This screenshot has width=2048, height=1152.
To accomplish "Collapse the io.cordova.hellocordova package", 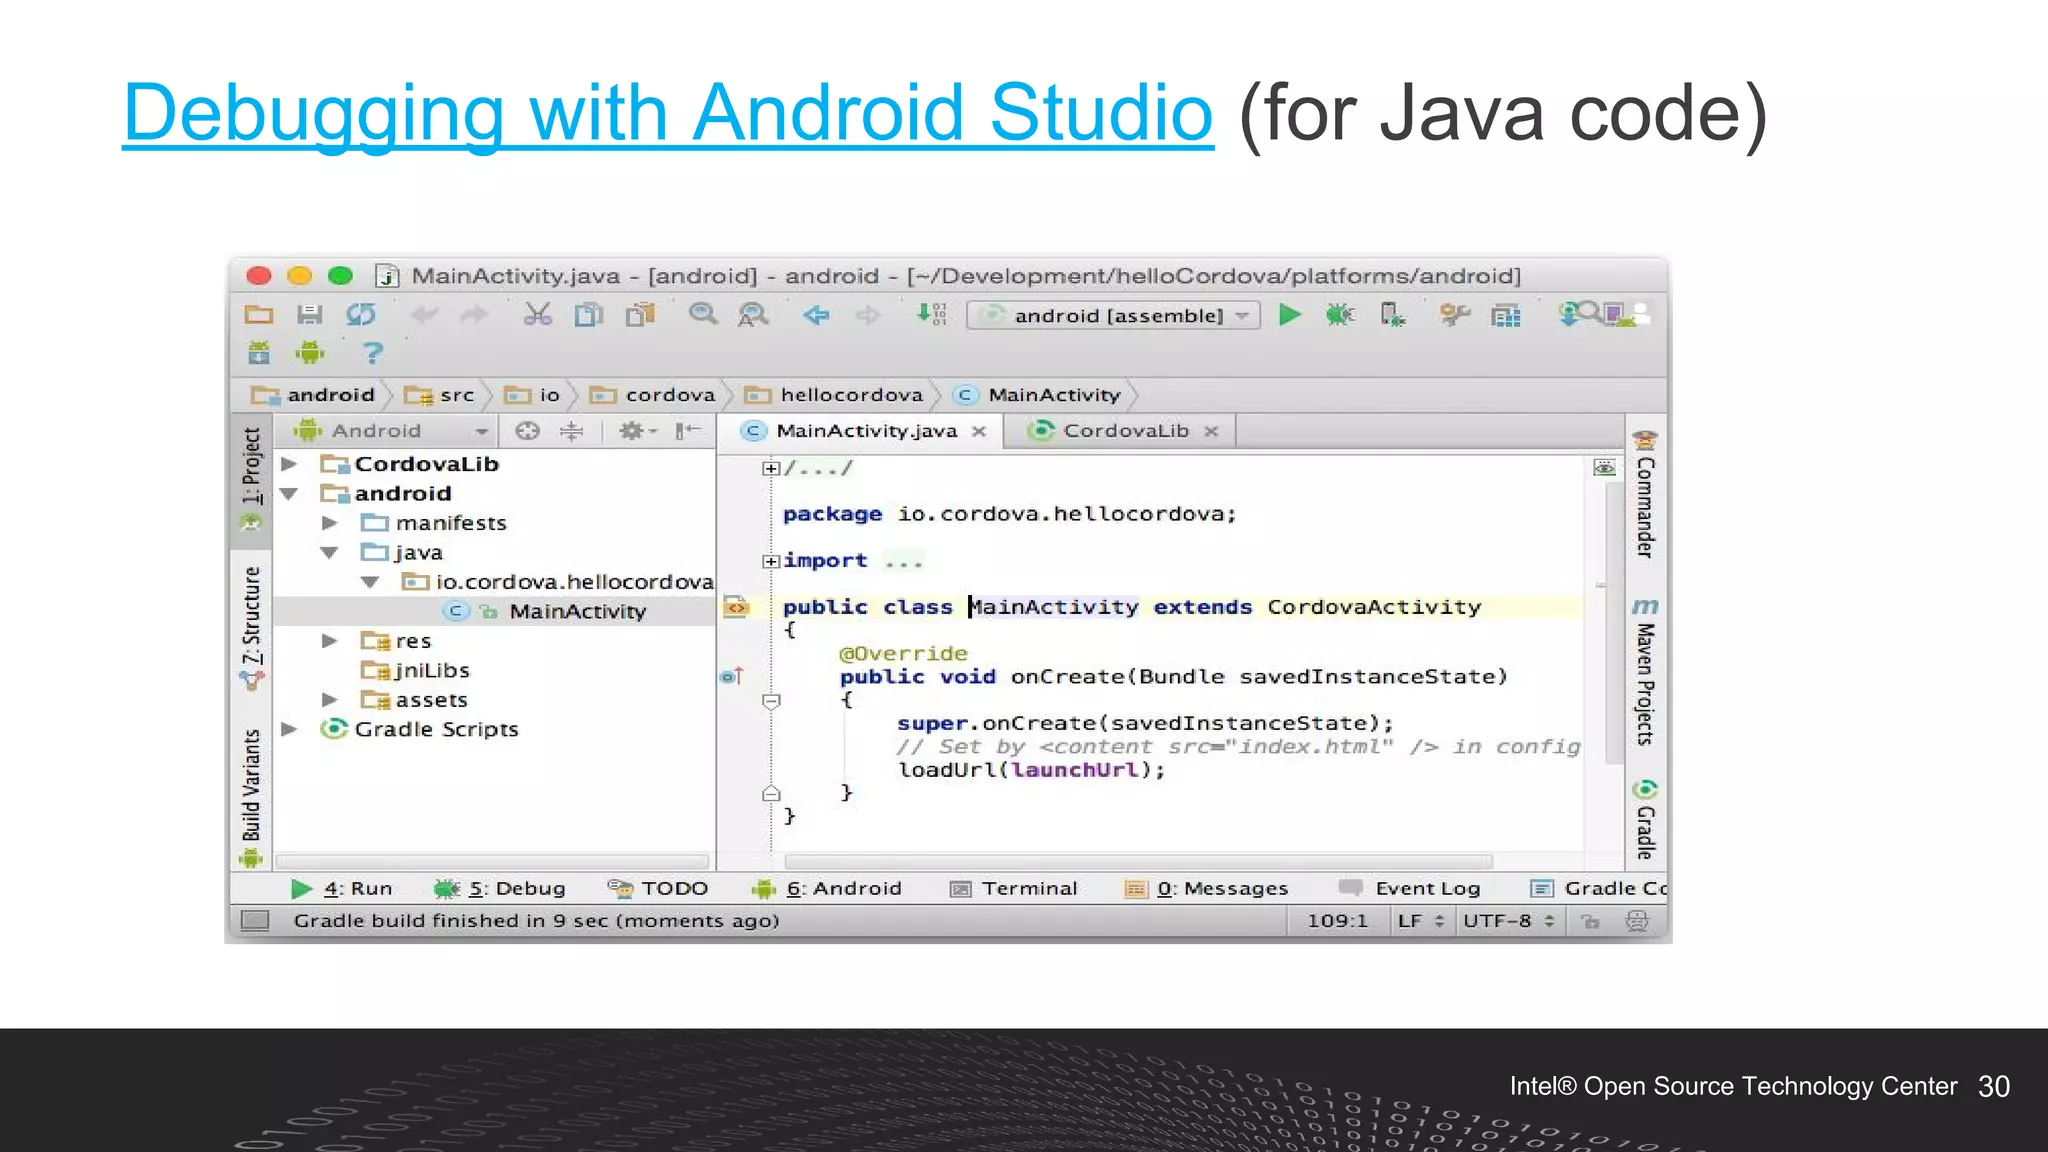I will (x=370, y=582).
